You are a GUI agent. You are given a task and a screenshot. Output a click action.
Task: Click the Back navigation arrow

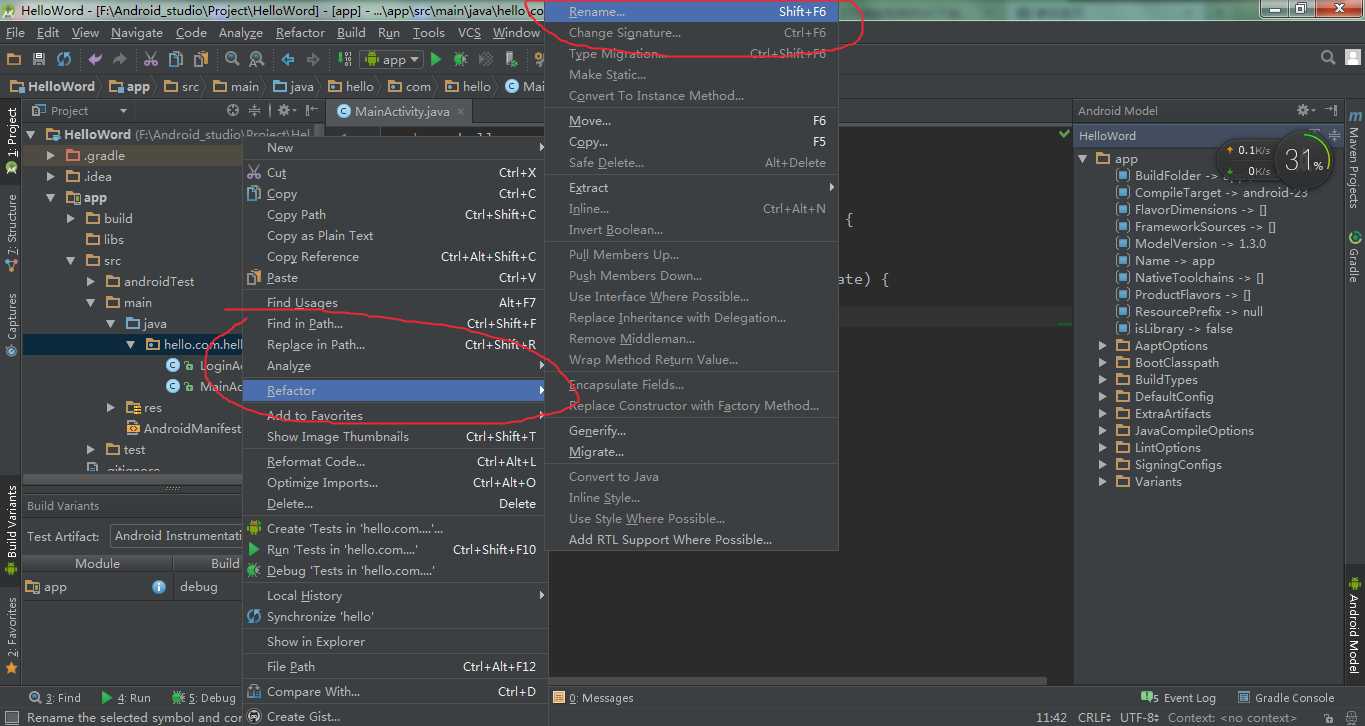(288, 60)
